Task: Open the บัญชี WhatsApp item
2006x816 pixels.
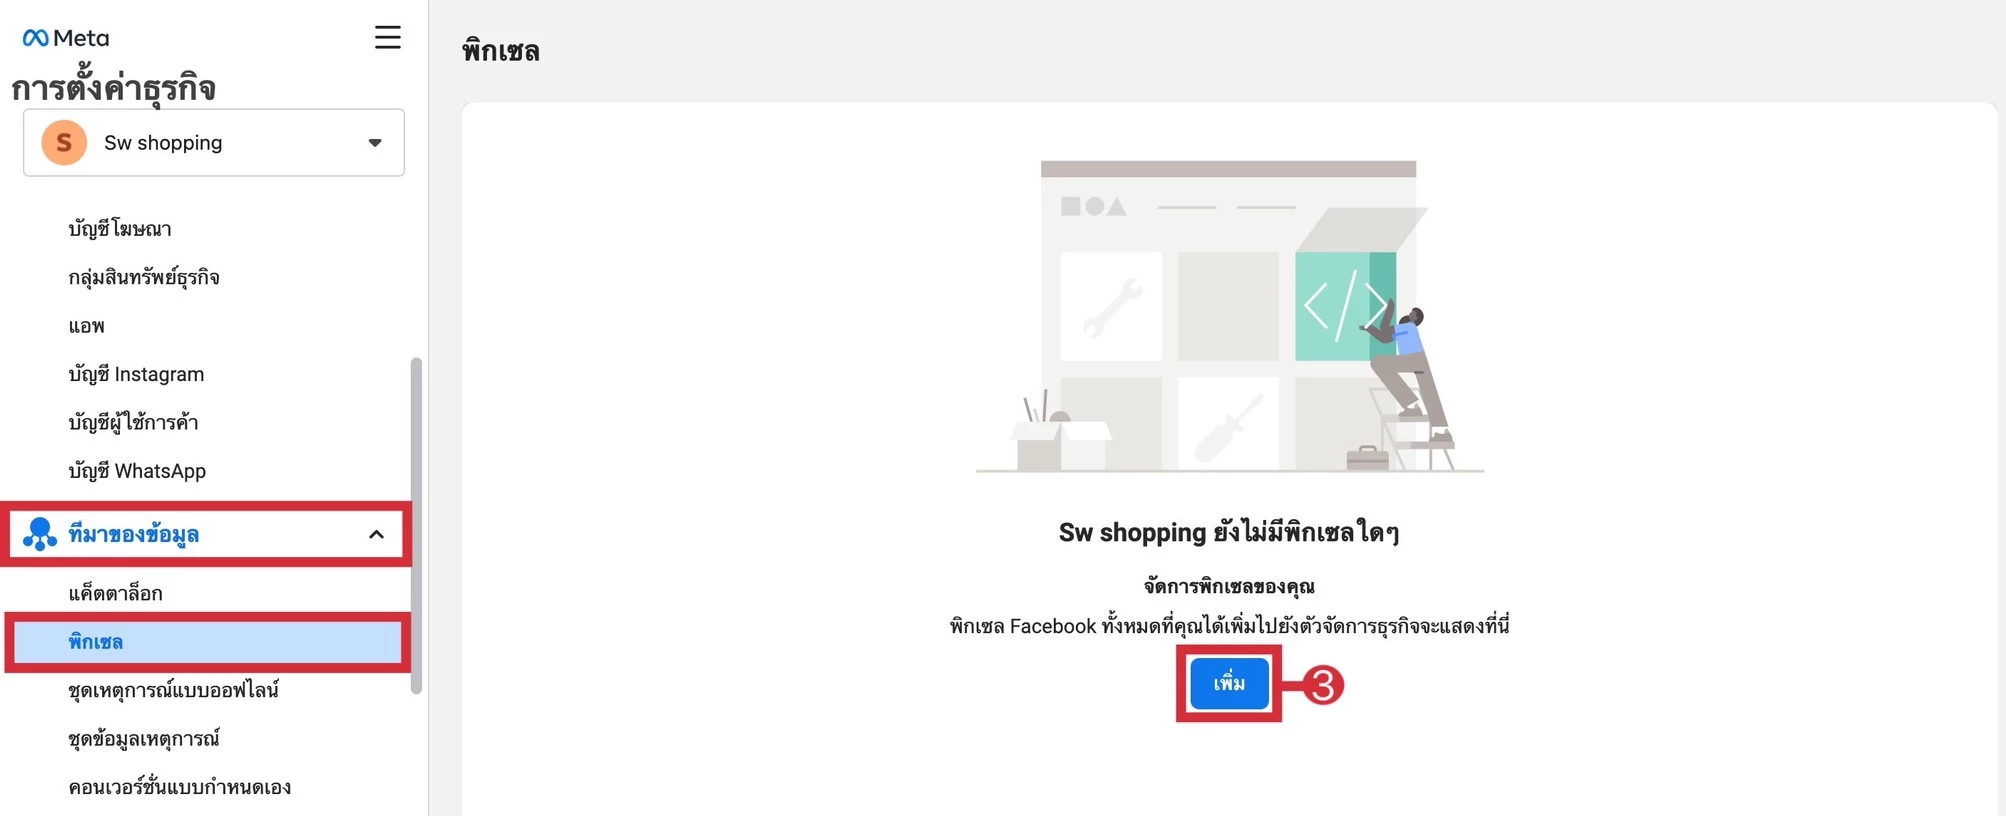Action: [137, 471]
